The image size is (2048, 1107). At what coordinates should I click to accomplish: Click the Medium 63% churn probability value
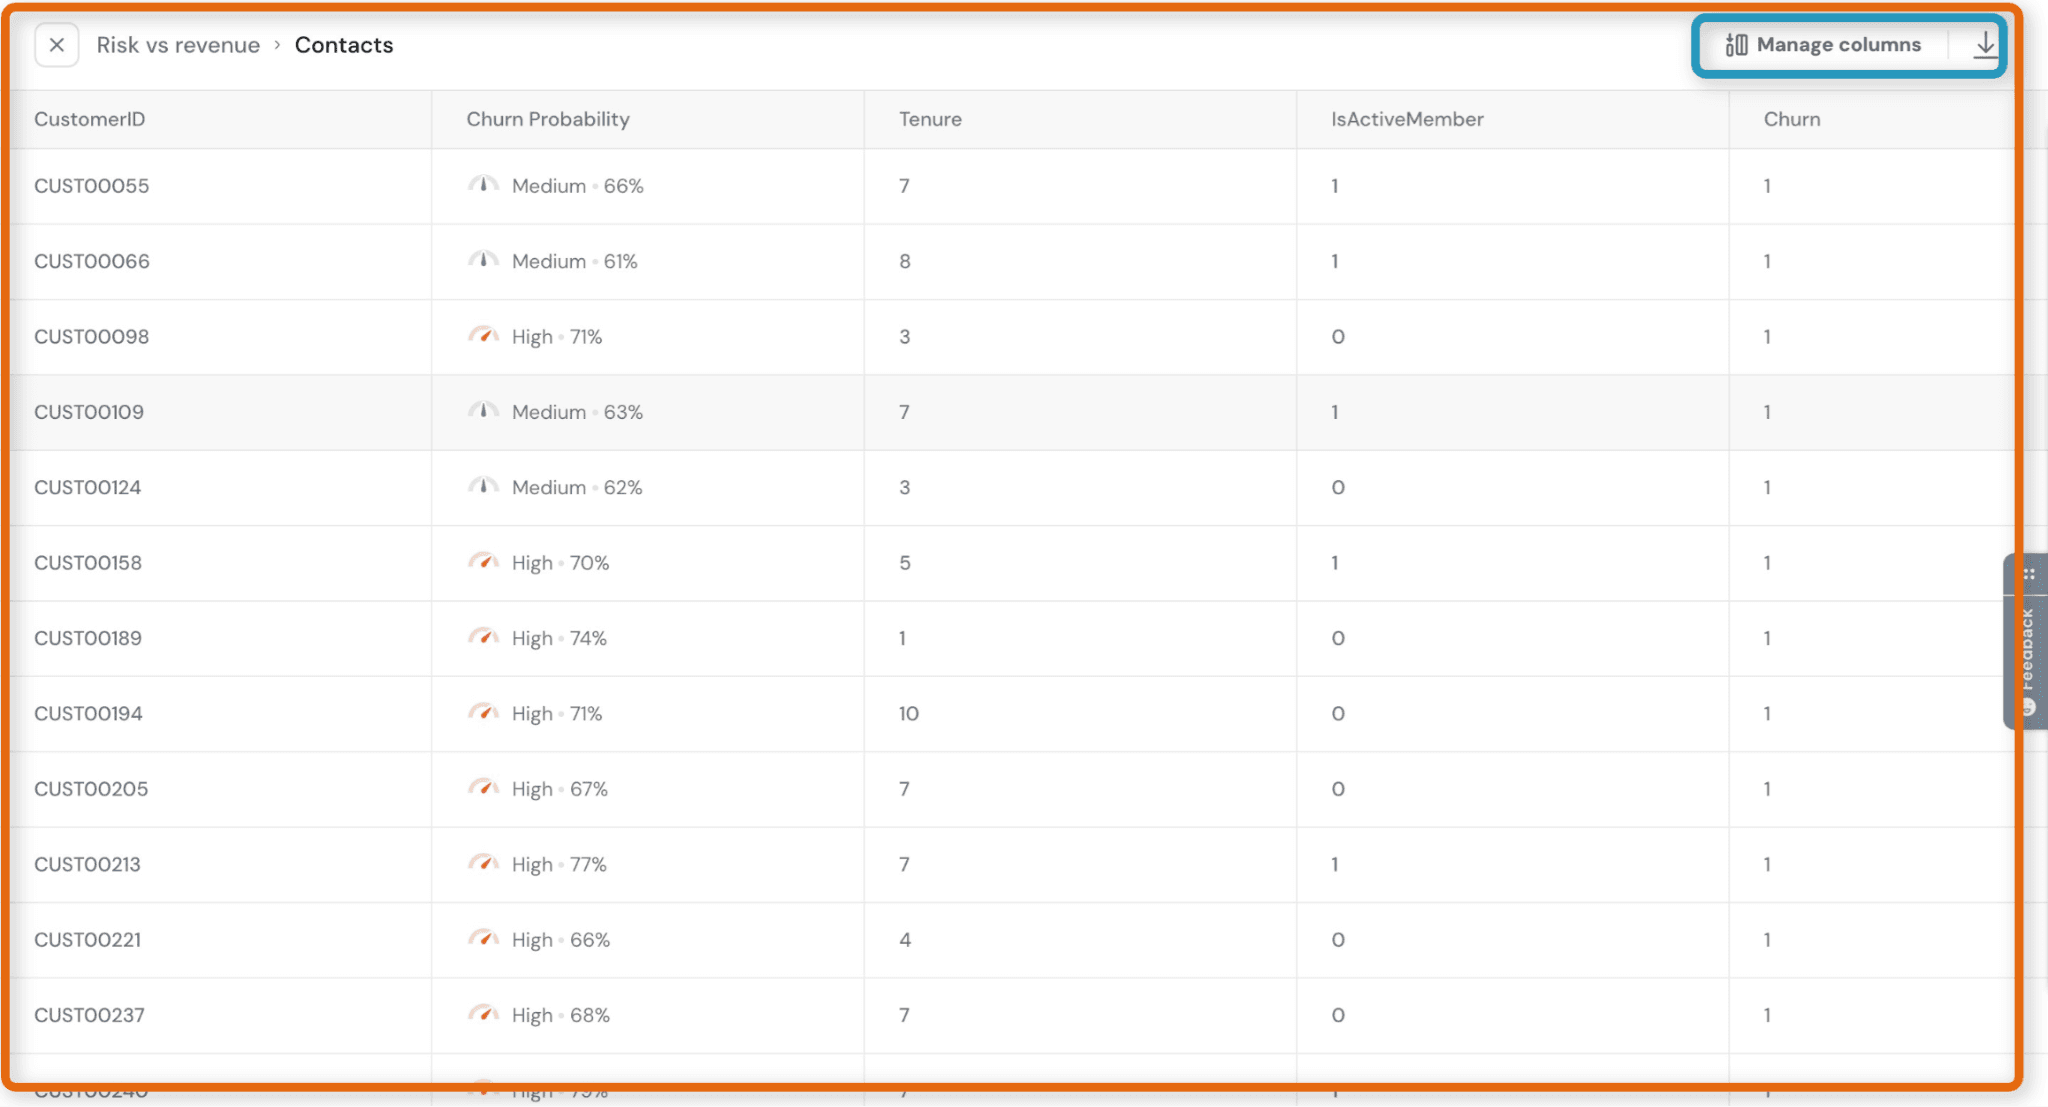[x=577, y=412]
